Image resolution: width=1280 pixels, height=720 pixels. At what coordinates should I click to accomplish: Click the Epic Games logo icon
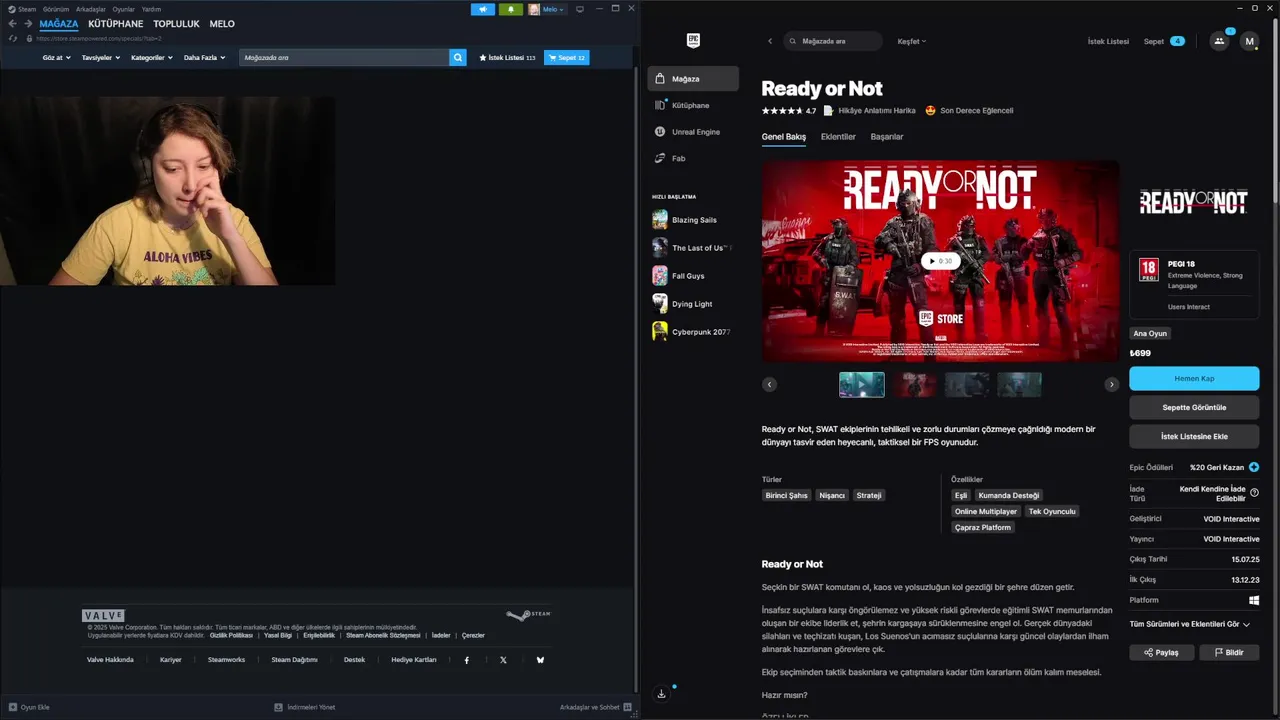[x=693, y=41]
